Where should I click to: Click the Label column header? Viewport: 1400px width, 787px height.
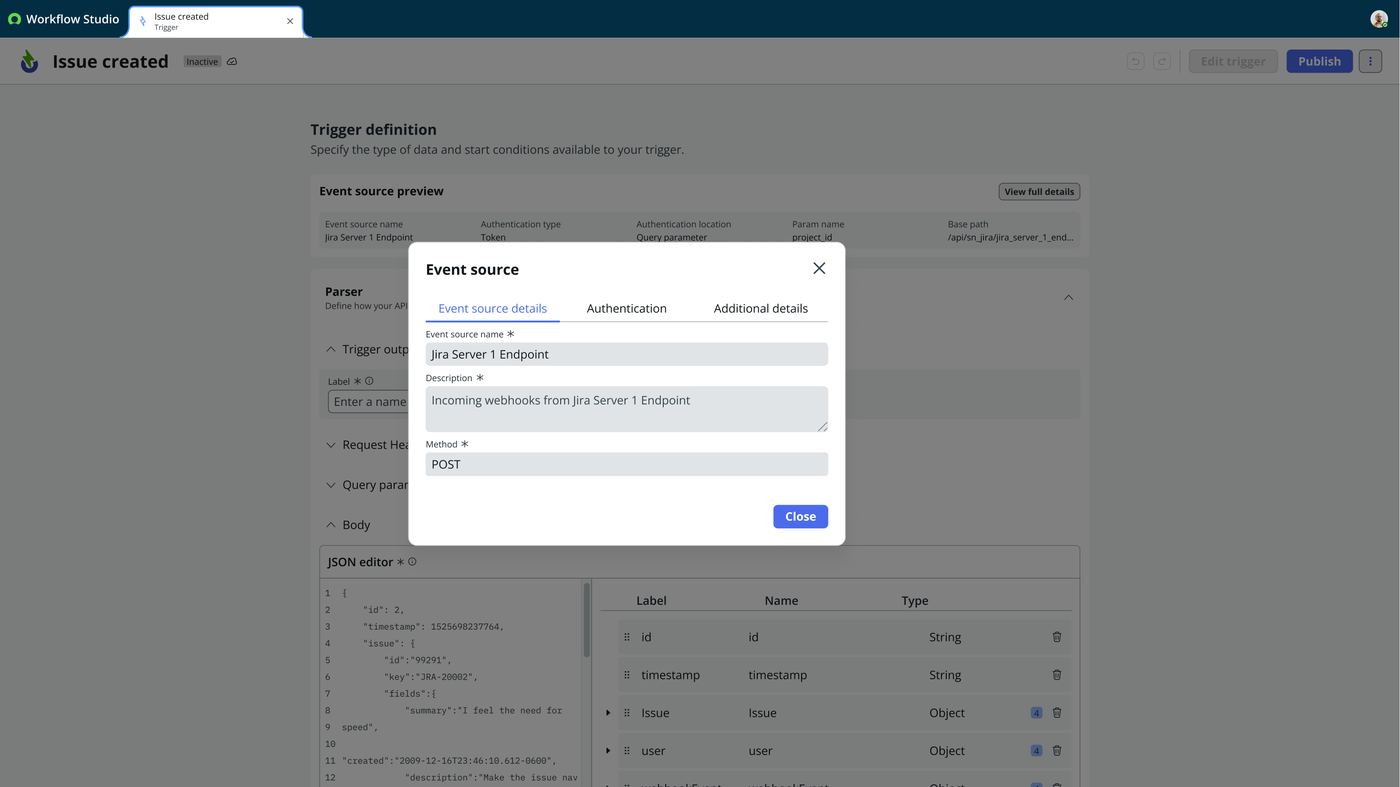[651, 601]
